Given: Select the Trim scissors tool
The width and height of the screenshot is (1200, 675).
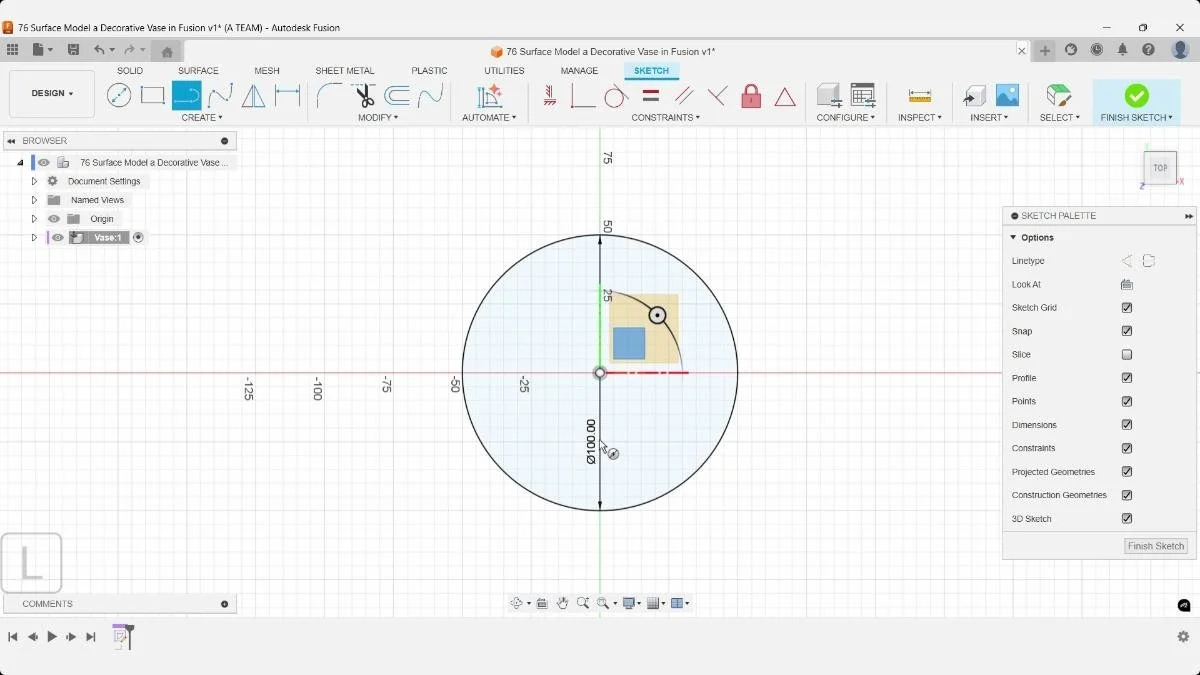Looking at the screenshot, I should [x=364, y=96].
